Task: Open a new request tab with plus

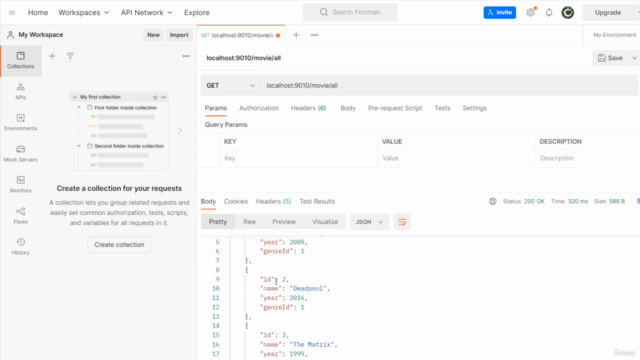Action: point(296,35)
